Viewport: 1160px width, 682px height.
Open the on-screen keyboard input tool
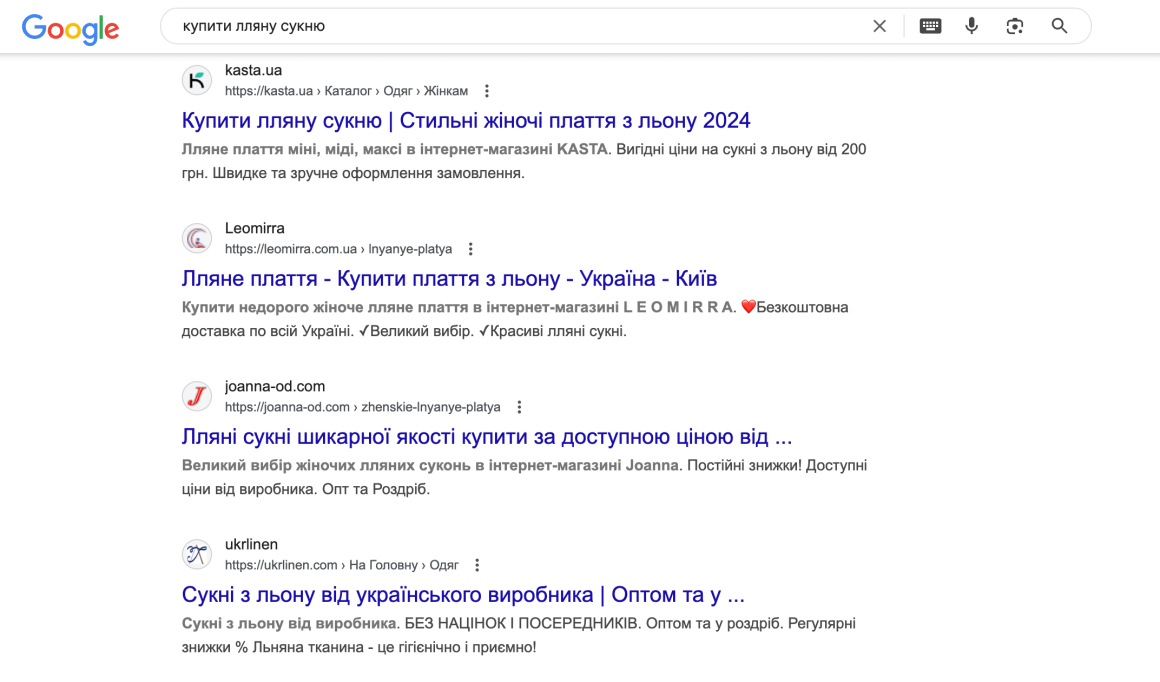pyautogui.click(x=930, y=26)
